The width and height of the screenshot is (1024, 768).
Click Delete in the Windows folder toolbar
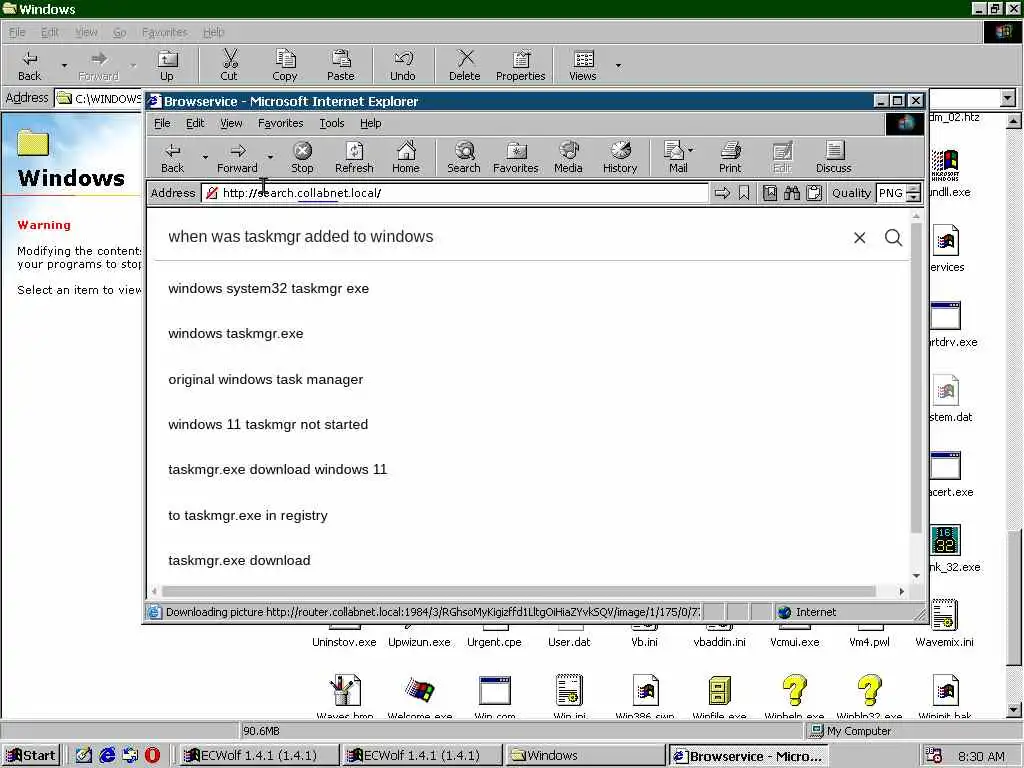click(464, 65)
